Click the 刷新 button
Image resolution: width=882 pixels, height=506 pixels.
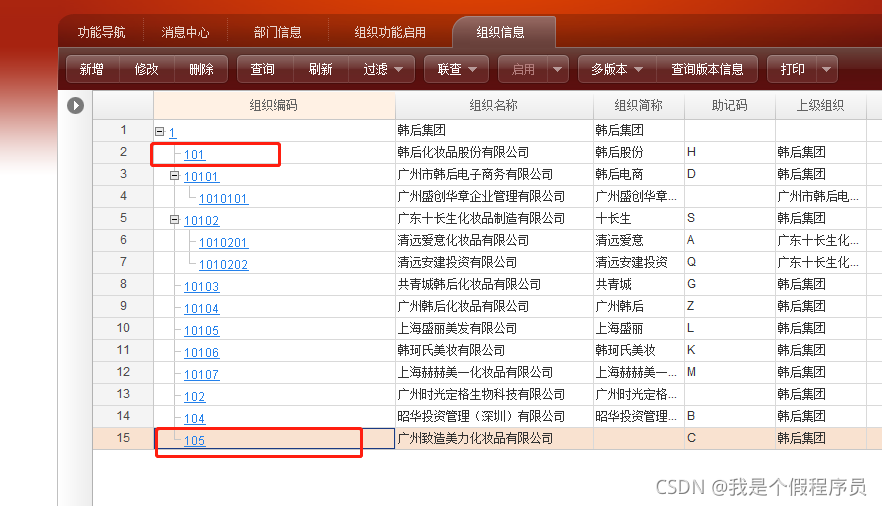click(x=321, y=69)
